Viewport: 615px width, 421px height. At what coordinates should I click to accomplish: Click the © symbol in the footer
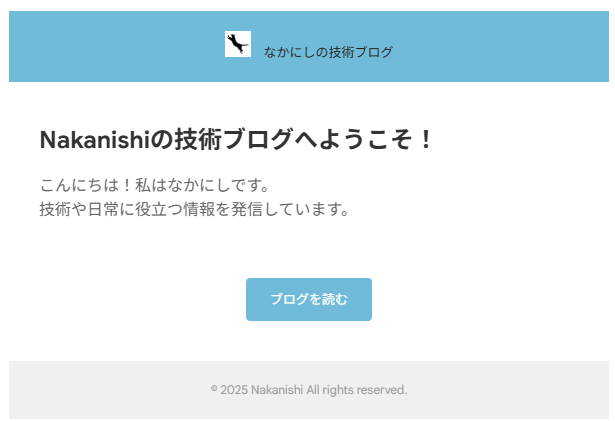pos(214,388)
